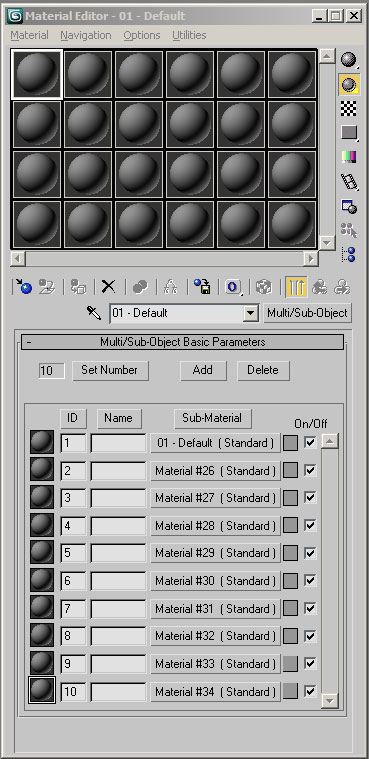
Task: Click the Set Number button
Action: point(110,370)
